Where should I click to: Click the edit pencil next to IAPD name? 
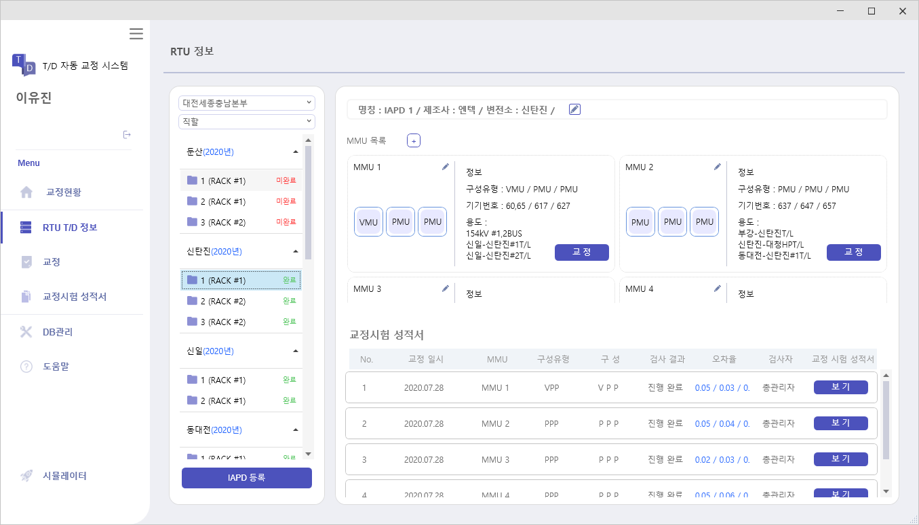coord(574,109)
